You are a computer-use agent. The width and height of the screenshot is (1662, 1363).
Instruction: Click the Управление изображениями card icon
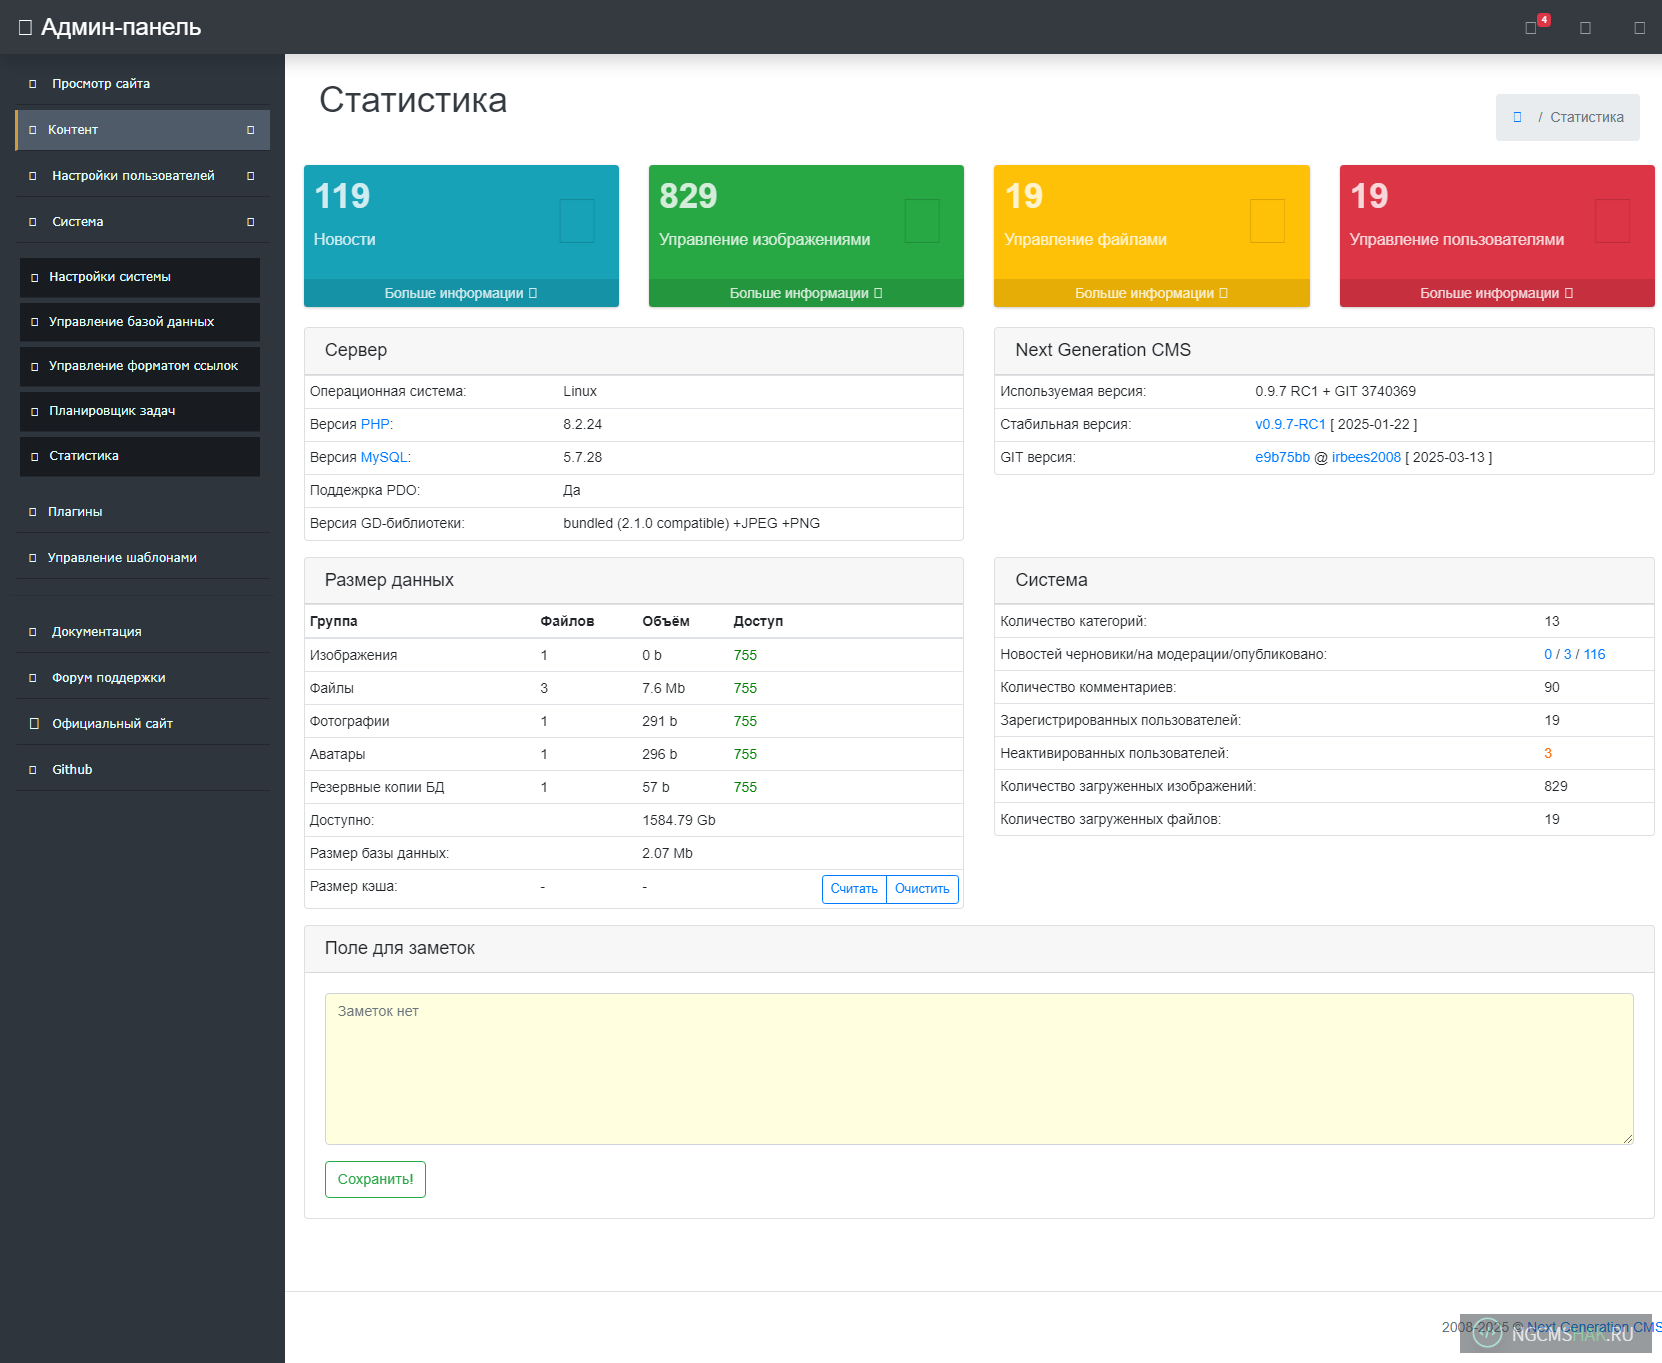pyautogui.click(x=922, y=220)
